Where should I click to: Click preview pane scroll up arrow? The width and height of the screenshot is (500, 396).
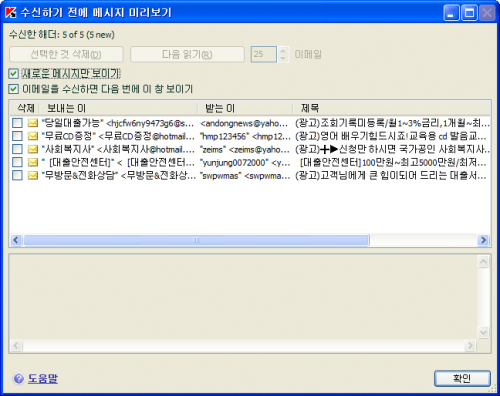tap(483, 262)
